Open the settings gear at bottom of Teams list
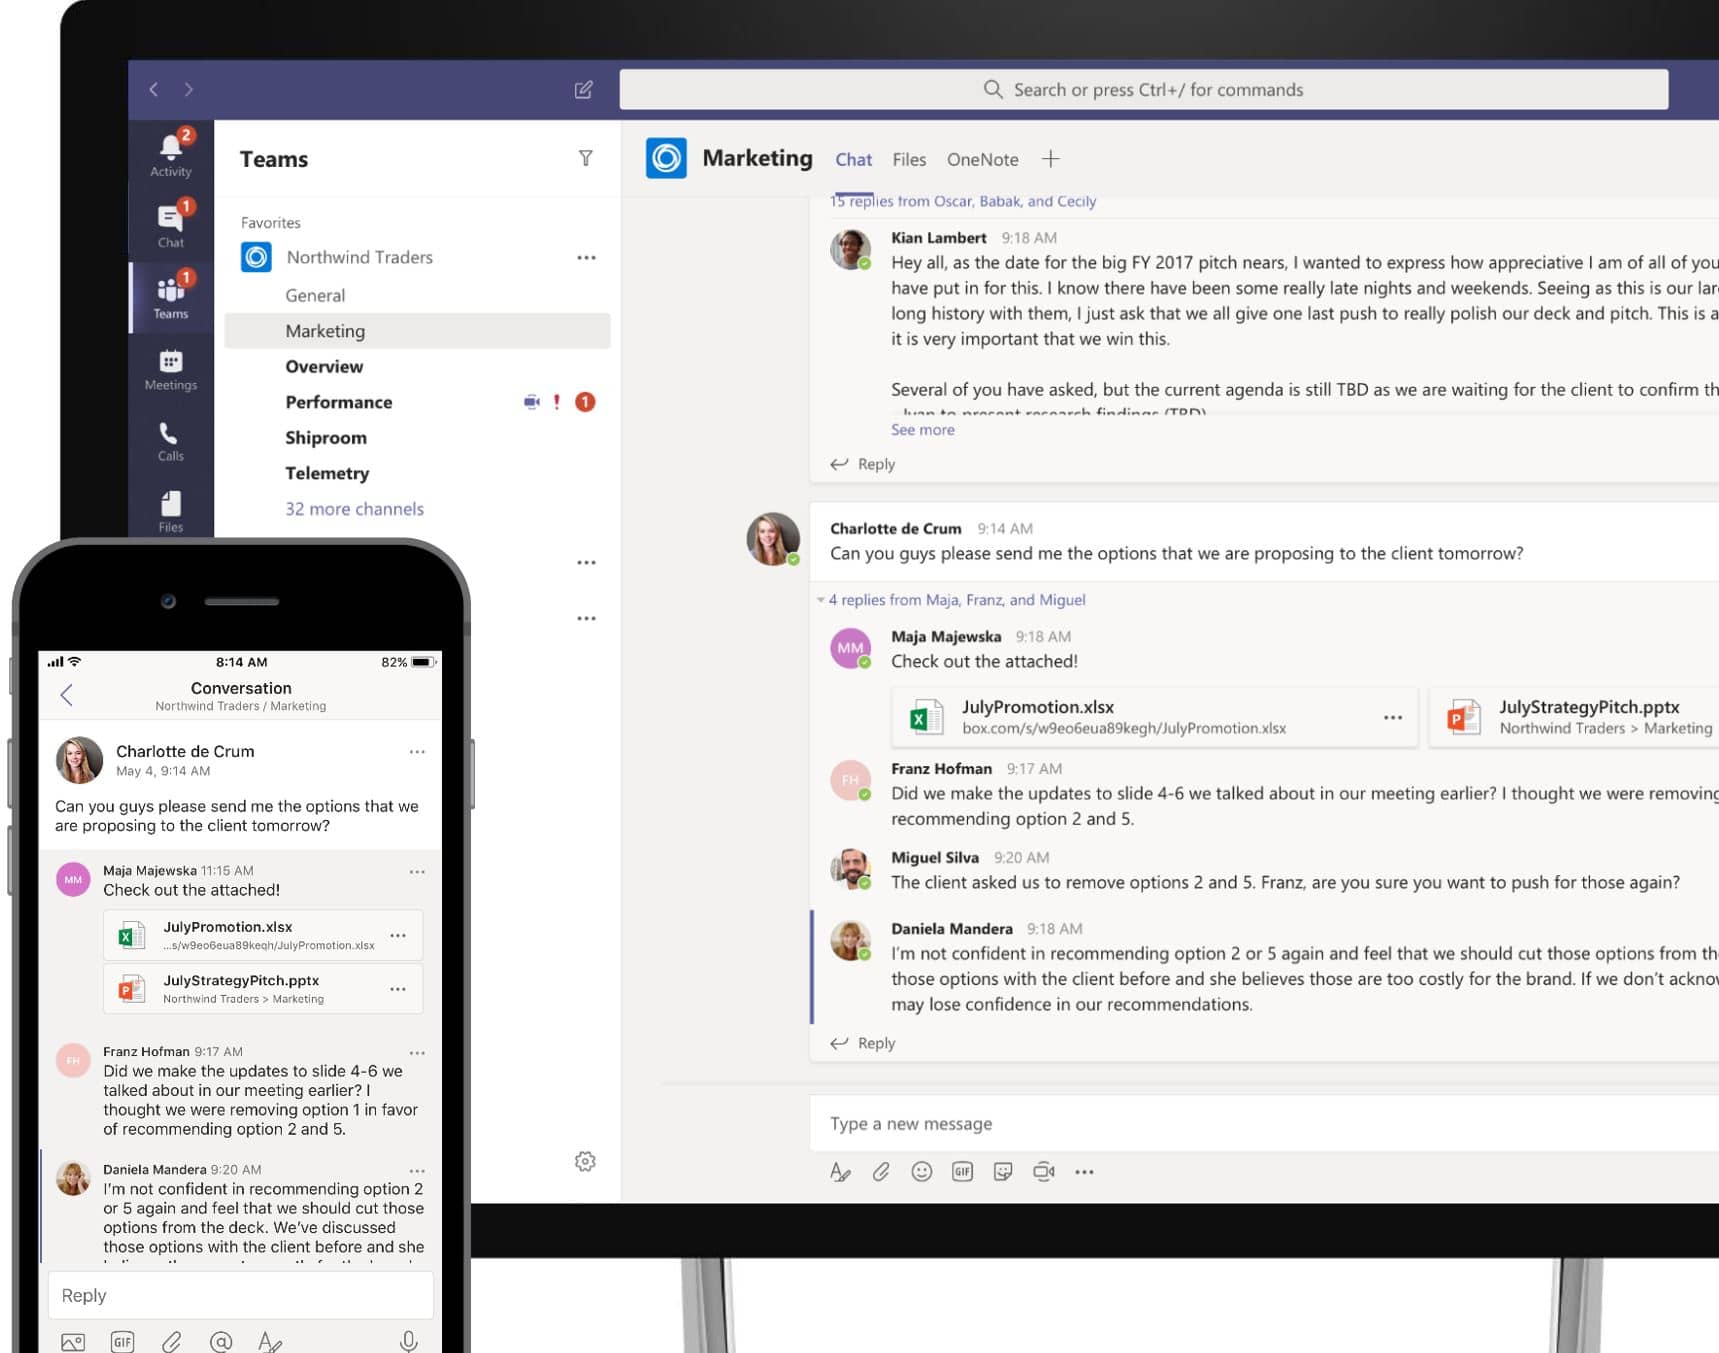 [585, 1161]
